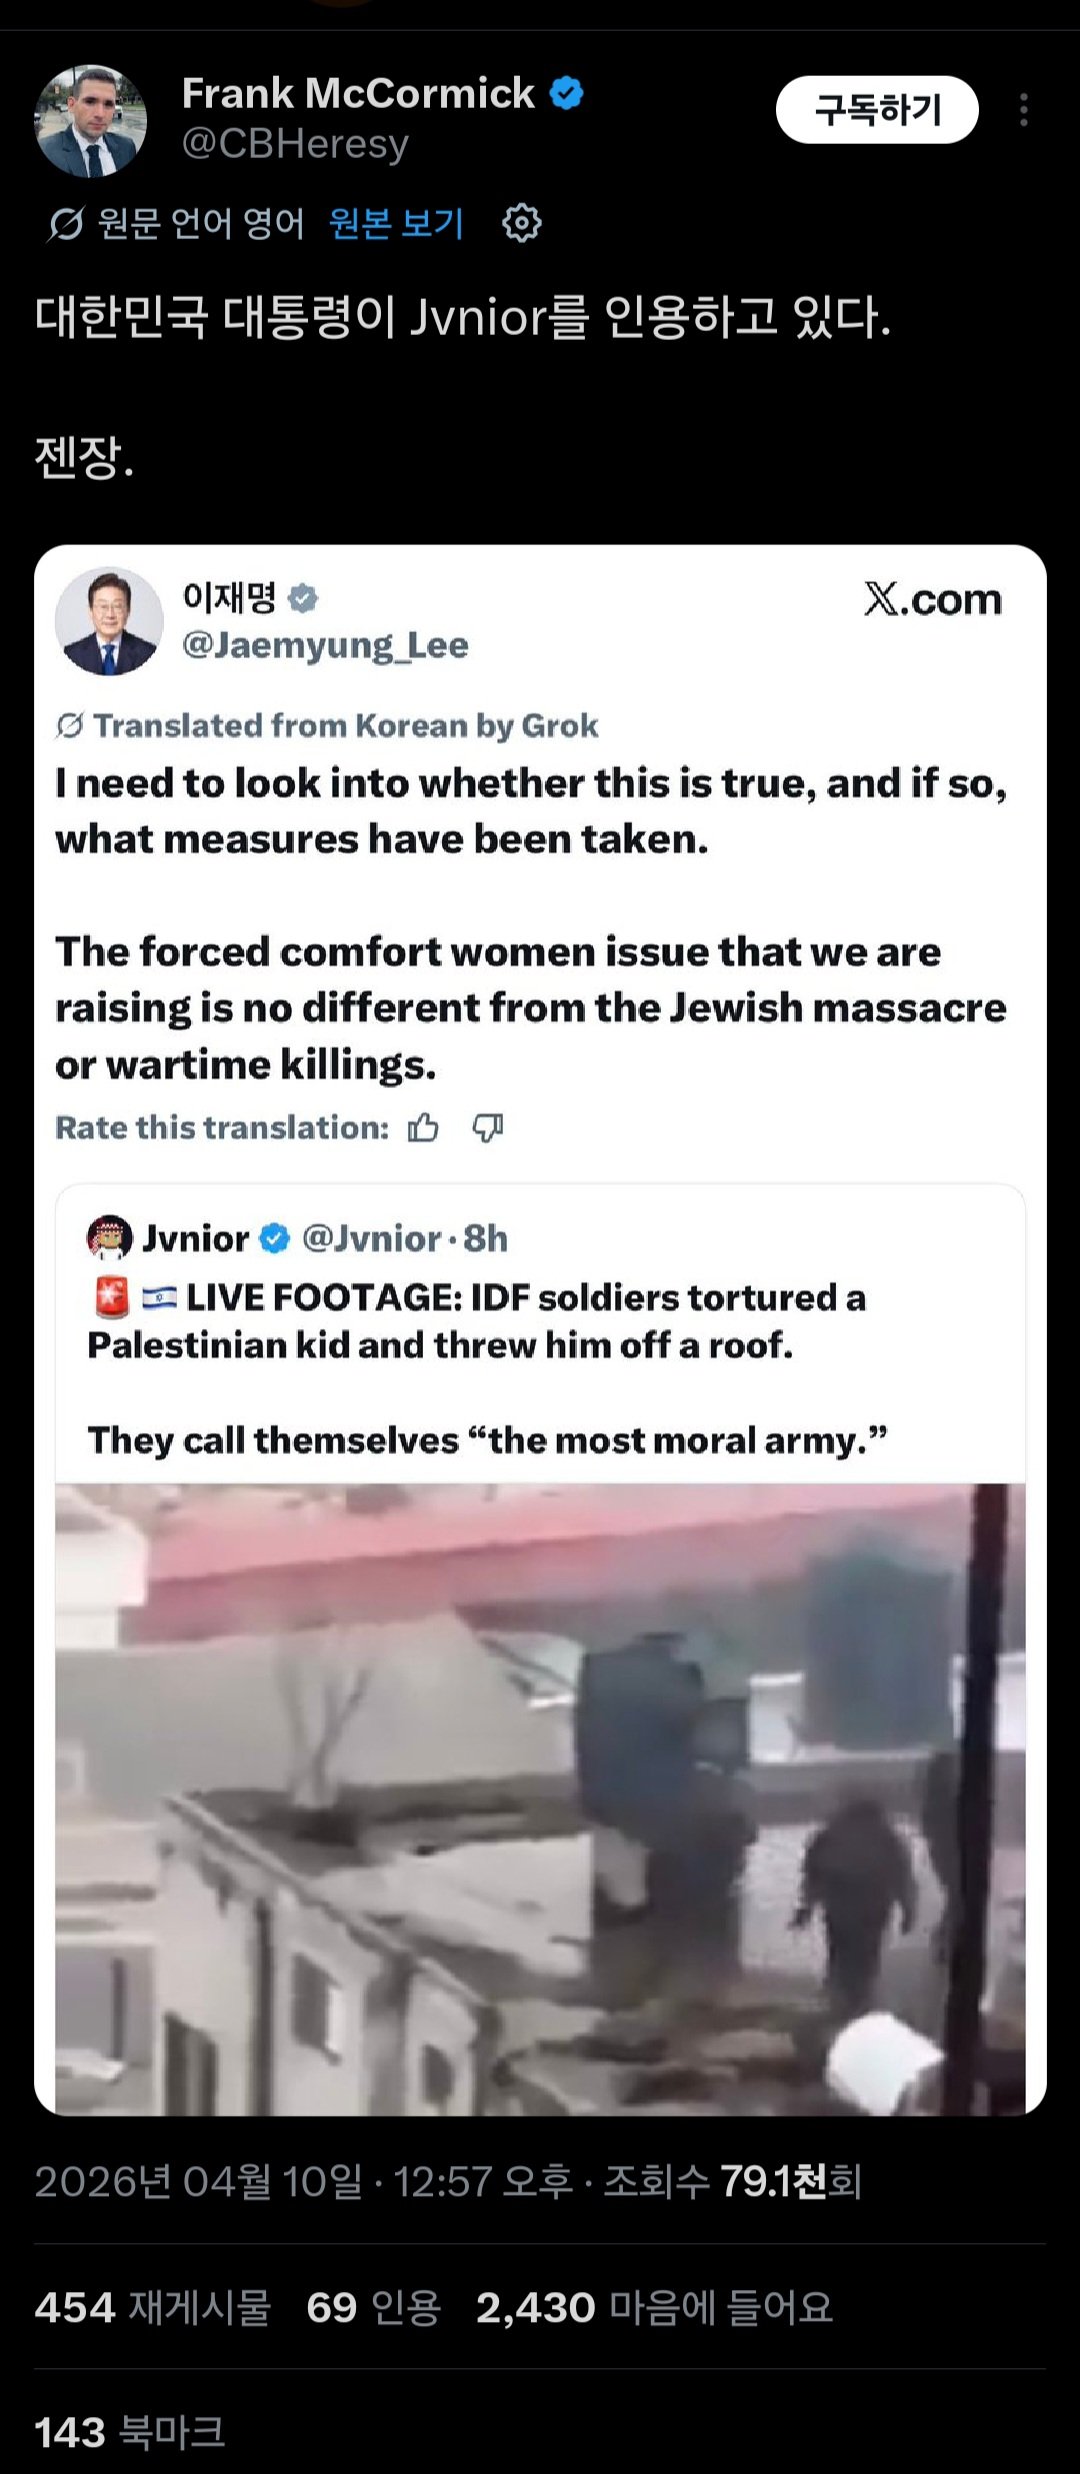Open the three-dot more options menu

click(x=1023, y=110)
